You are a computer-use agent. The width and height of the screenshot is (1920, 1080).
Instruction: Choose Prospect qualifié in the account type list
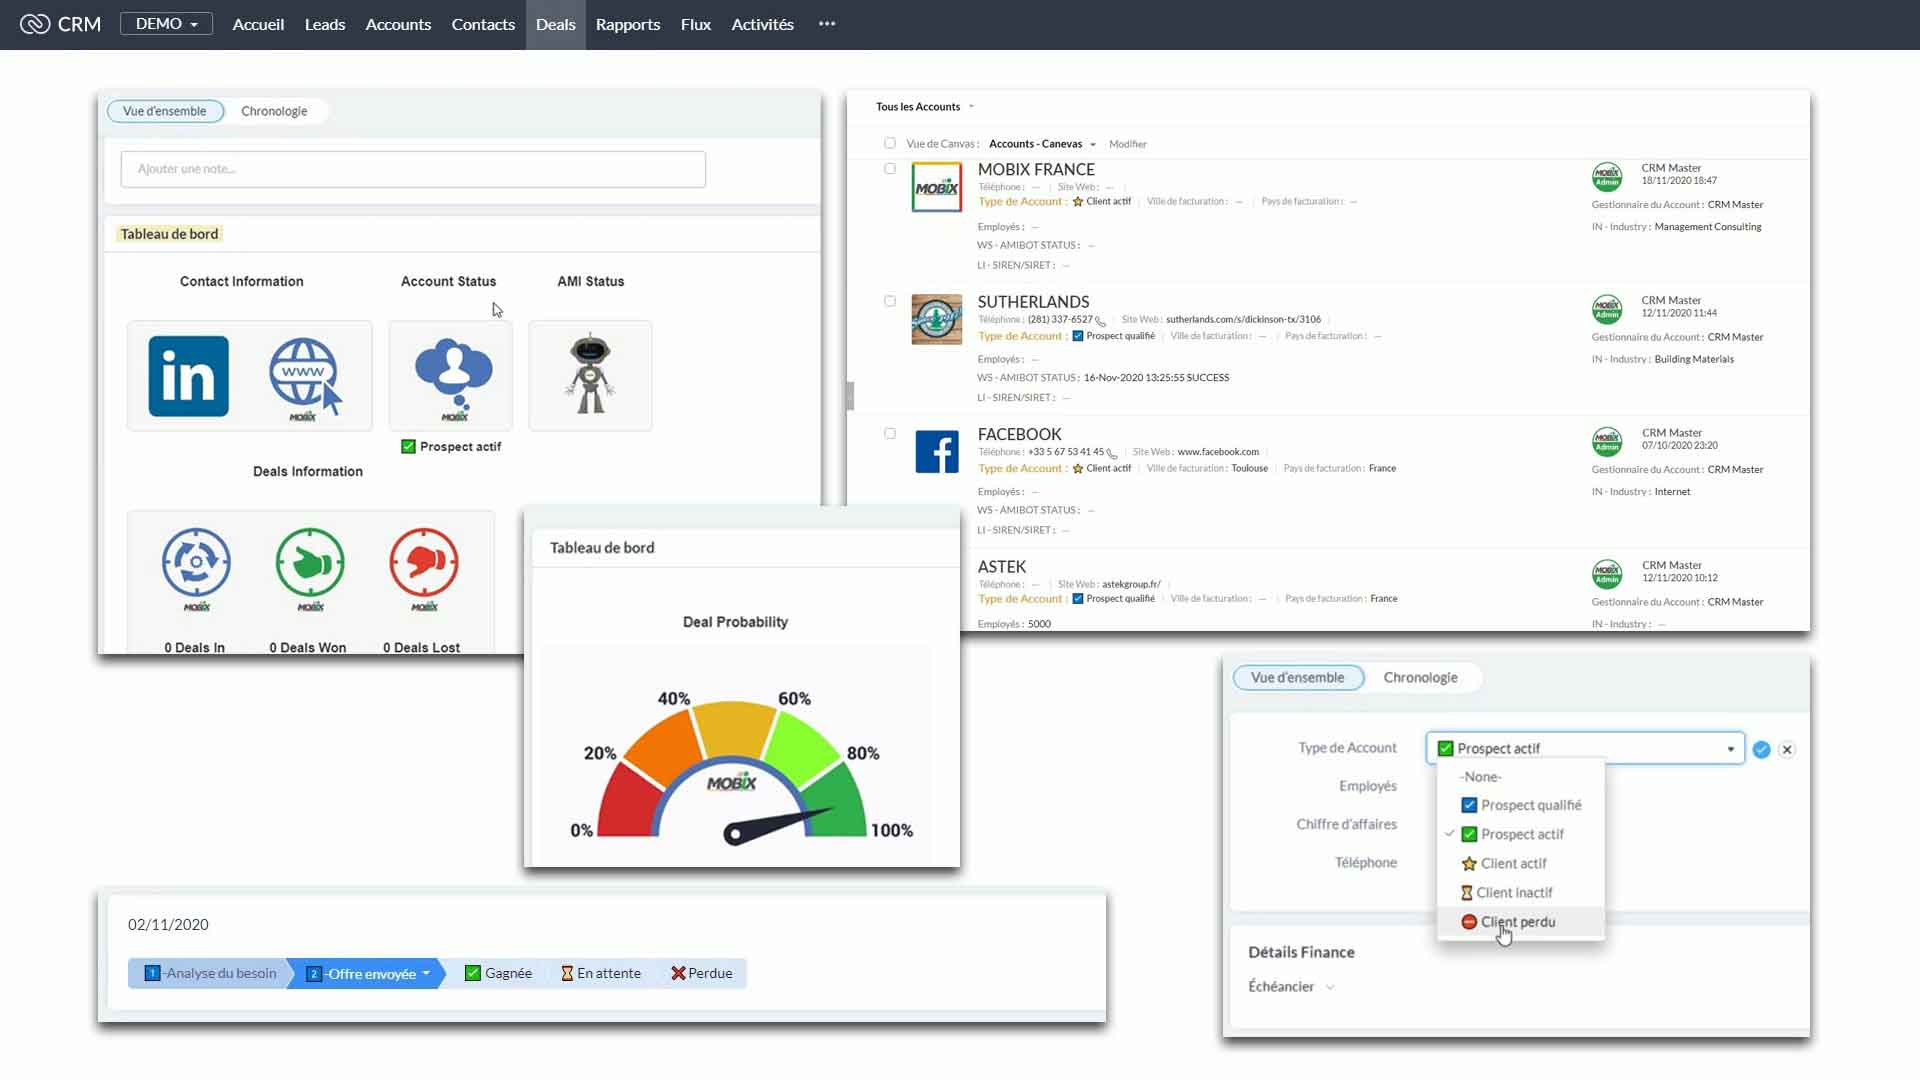(1521, 805)
